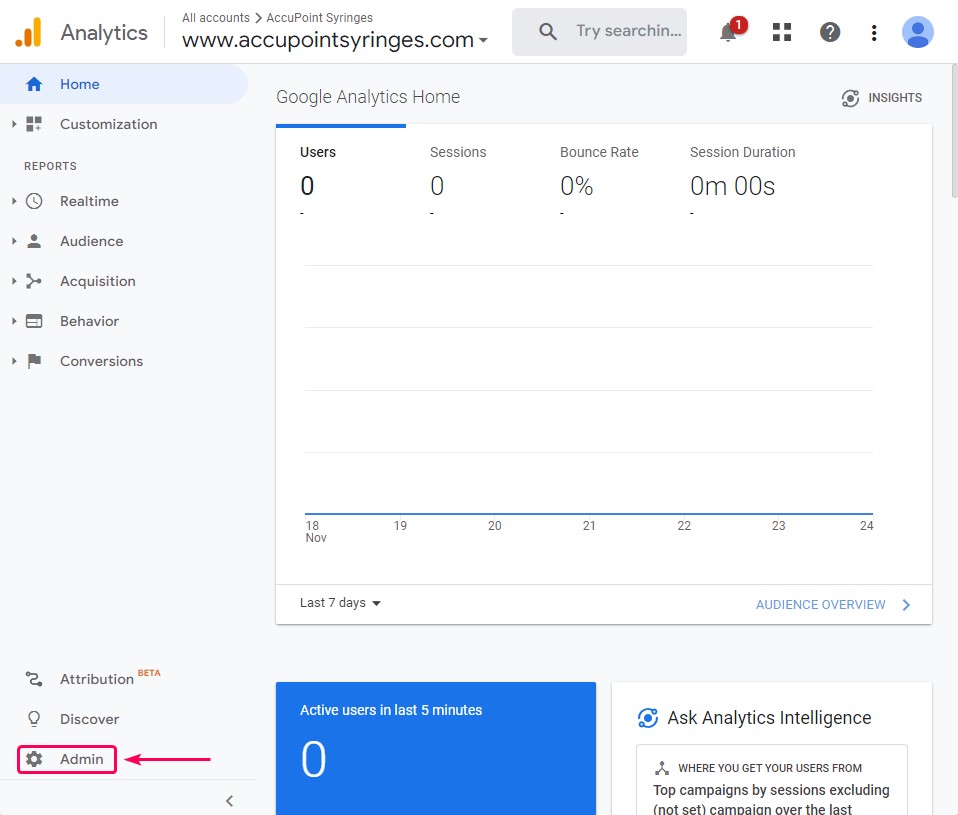This screenshot has width=958, height=815.
Task: Click the Insights icon
Action: pos(850,98)
